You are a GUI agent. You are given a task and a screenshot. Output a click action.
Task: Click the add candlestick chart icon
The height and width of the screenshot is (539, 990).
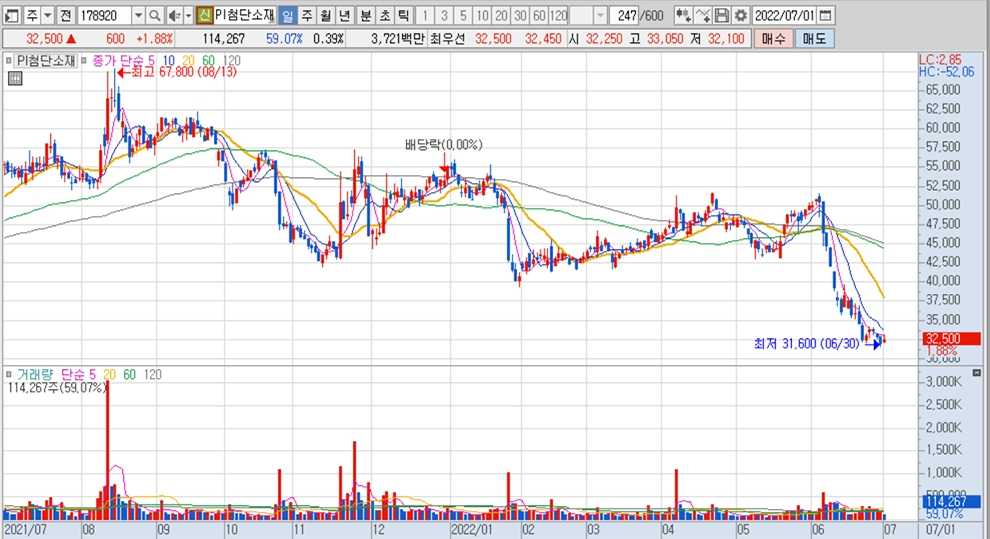click(x=683, y=15)
